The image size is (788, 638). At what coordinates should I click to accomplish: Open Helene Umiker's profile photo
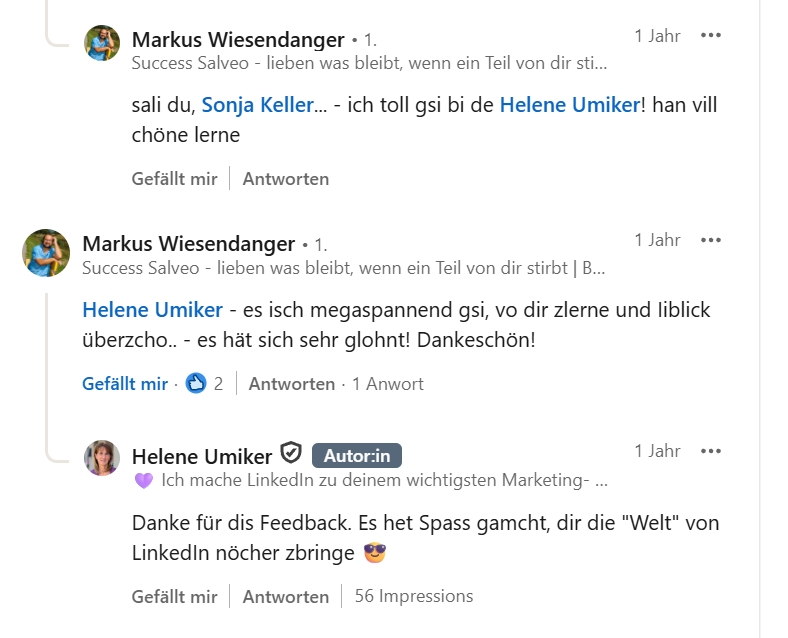(102, 458)
